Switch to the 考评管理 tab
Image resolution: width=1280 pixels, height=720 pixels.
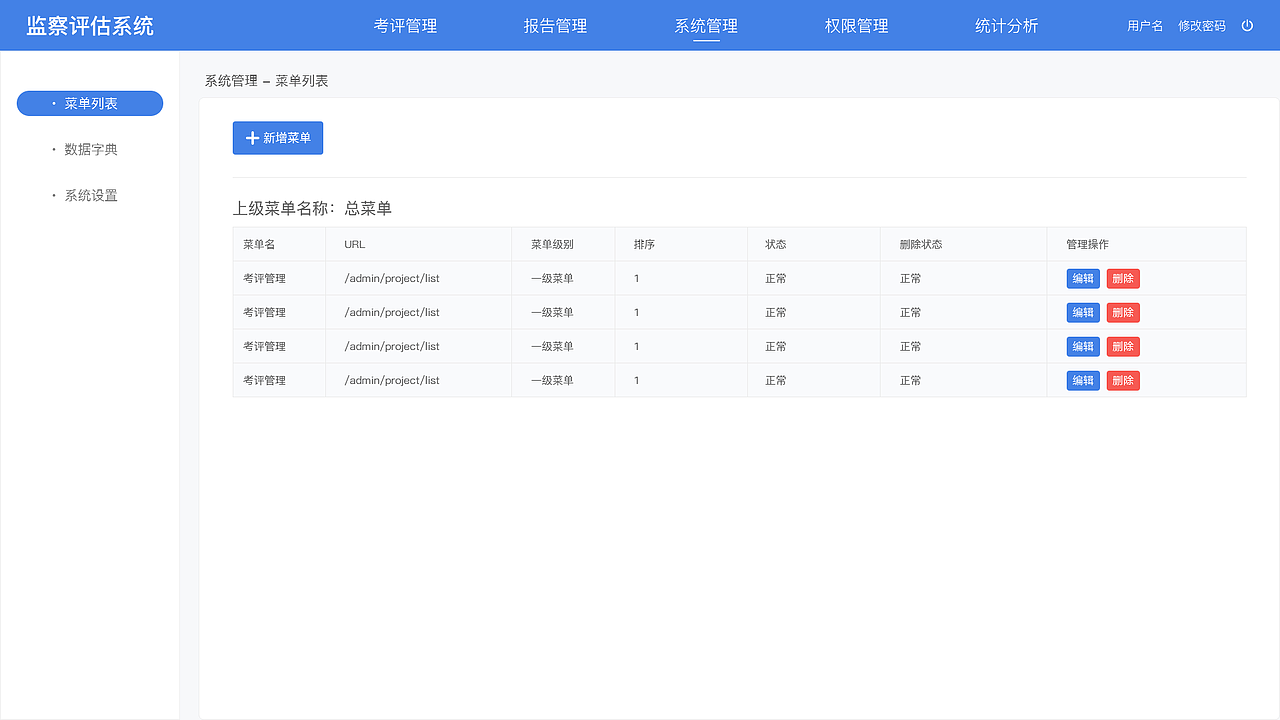click(405, 26)
